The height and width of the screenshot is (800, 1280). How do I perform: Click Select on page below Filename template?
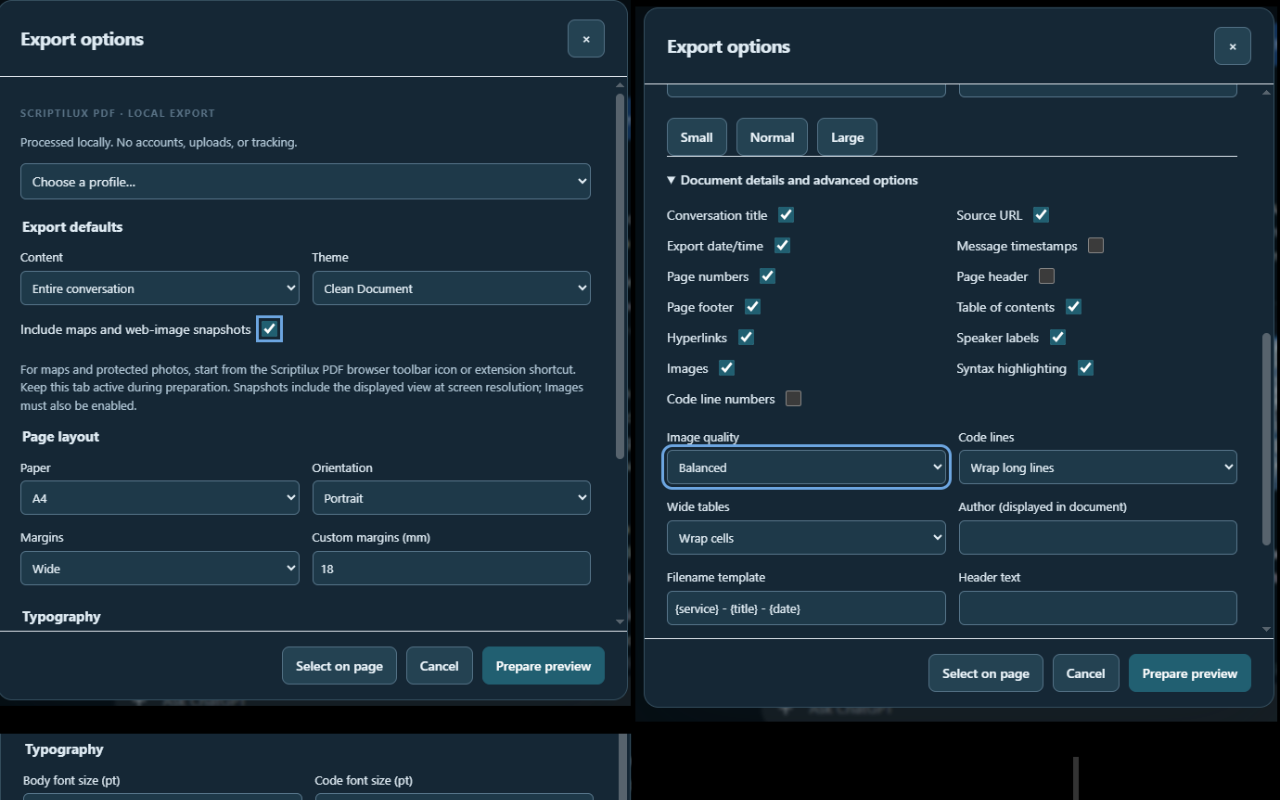pos(985,673)
